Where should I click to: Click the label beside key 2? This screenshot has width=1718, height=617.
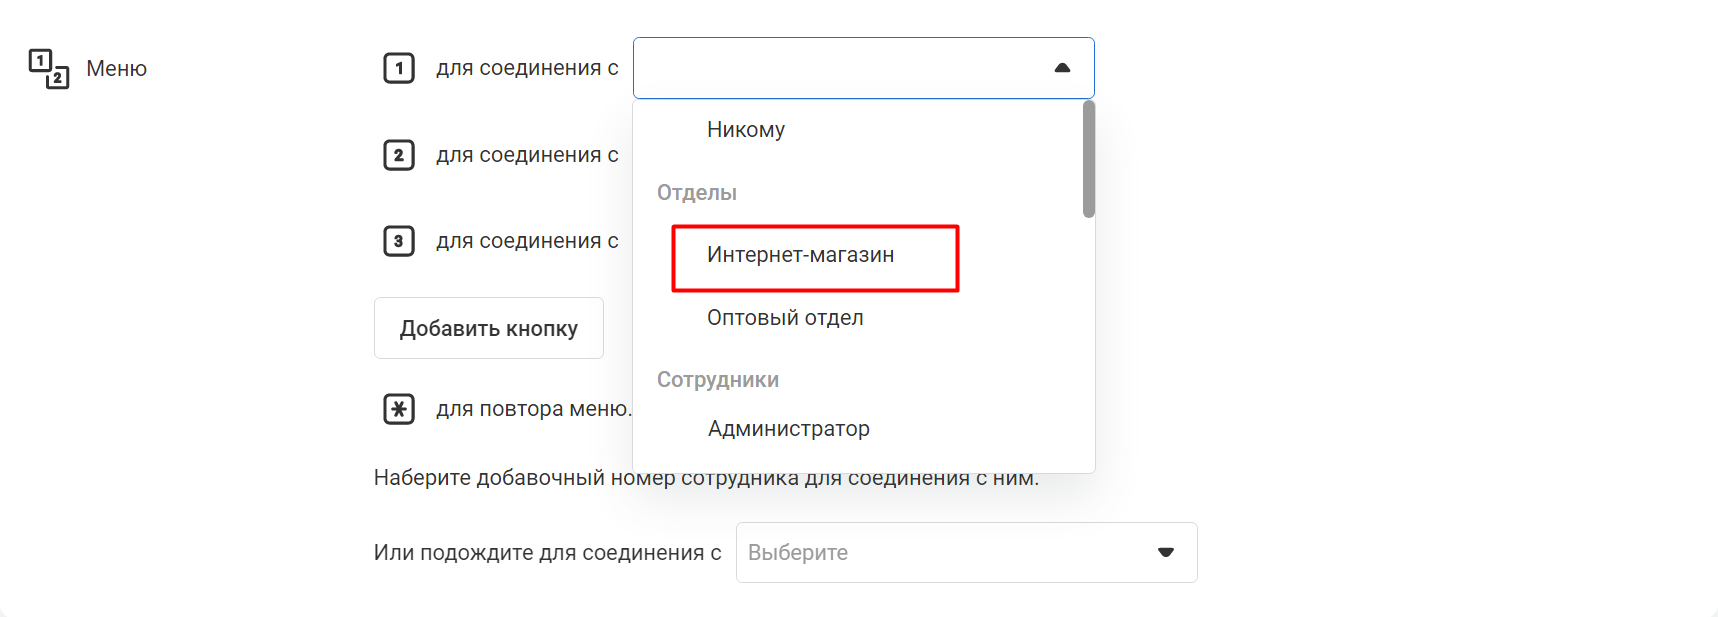pos(527,155)
